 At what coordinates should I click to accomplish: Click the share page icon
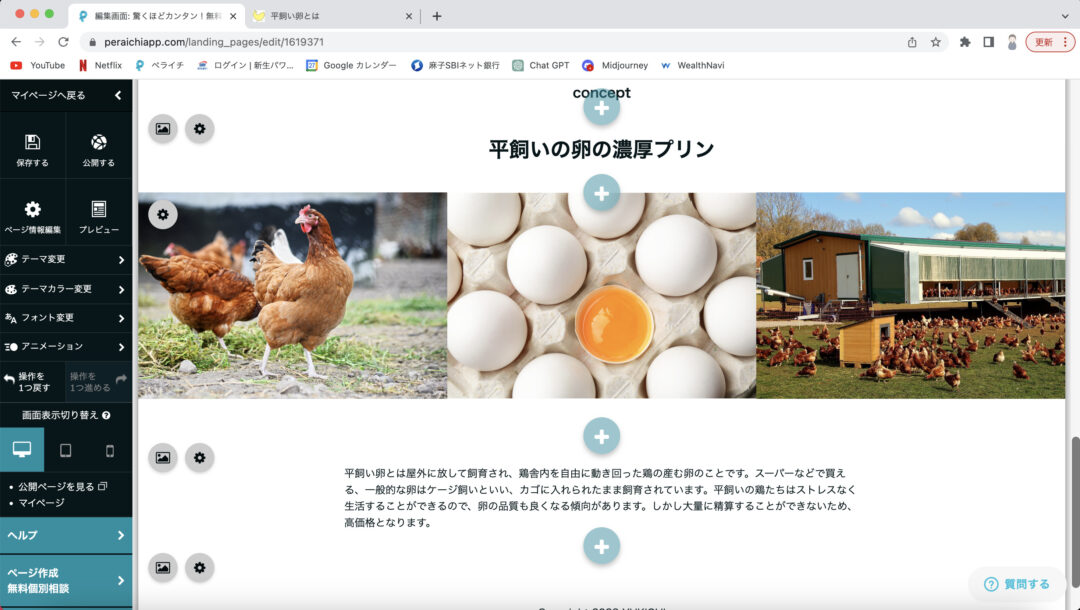912,42
